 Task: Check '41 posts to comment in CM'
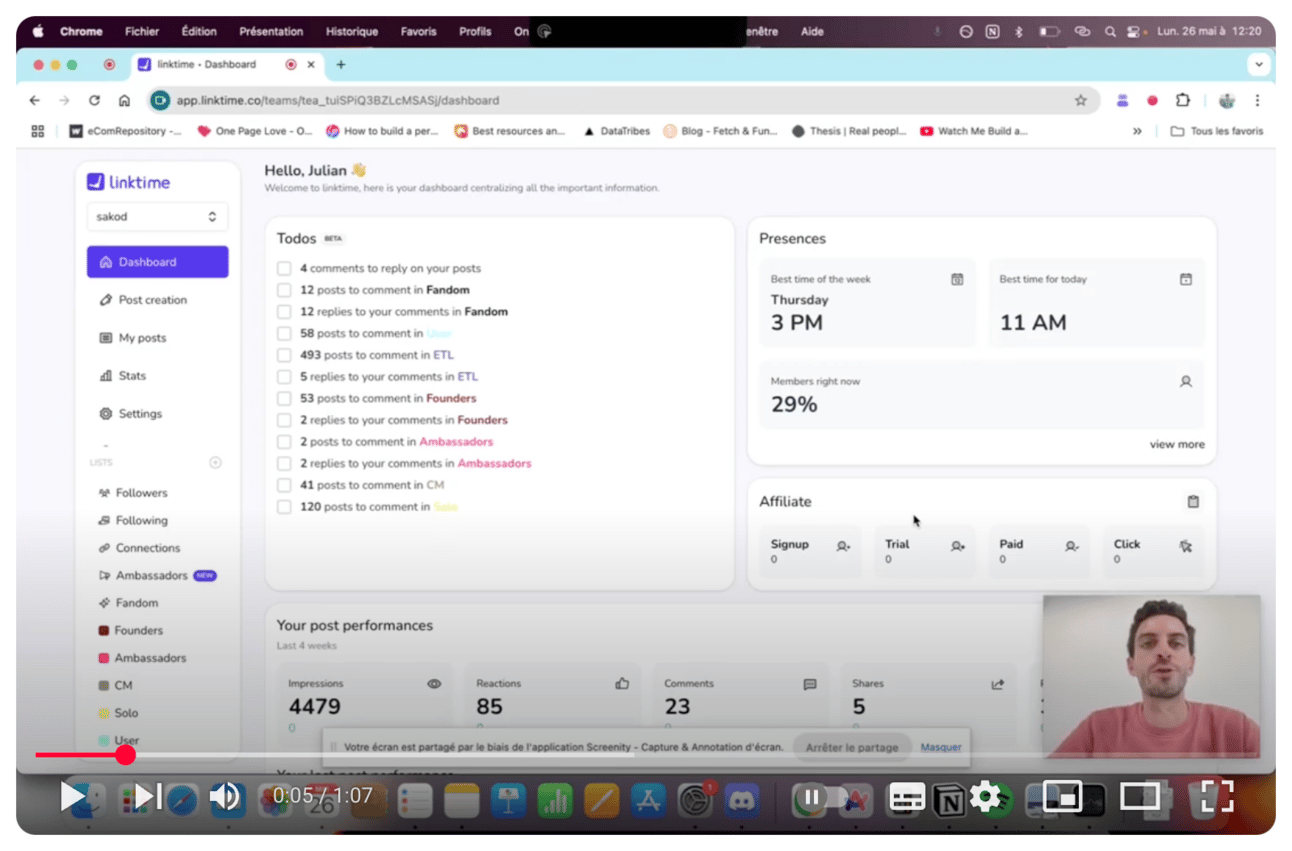pyautogui.click(x=284, y=485)
